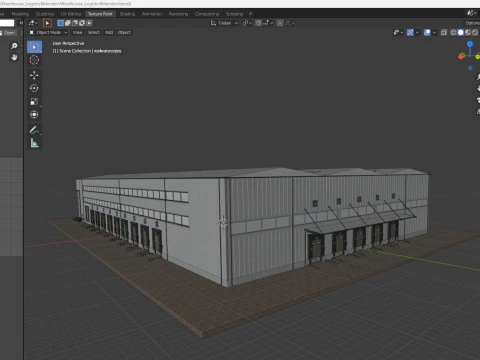Click the tweak selection tool icon in header
The height and width of the screenshot is (360, 480).
pyautogui.click(x=47, y=23)
